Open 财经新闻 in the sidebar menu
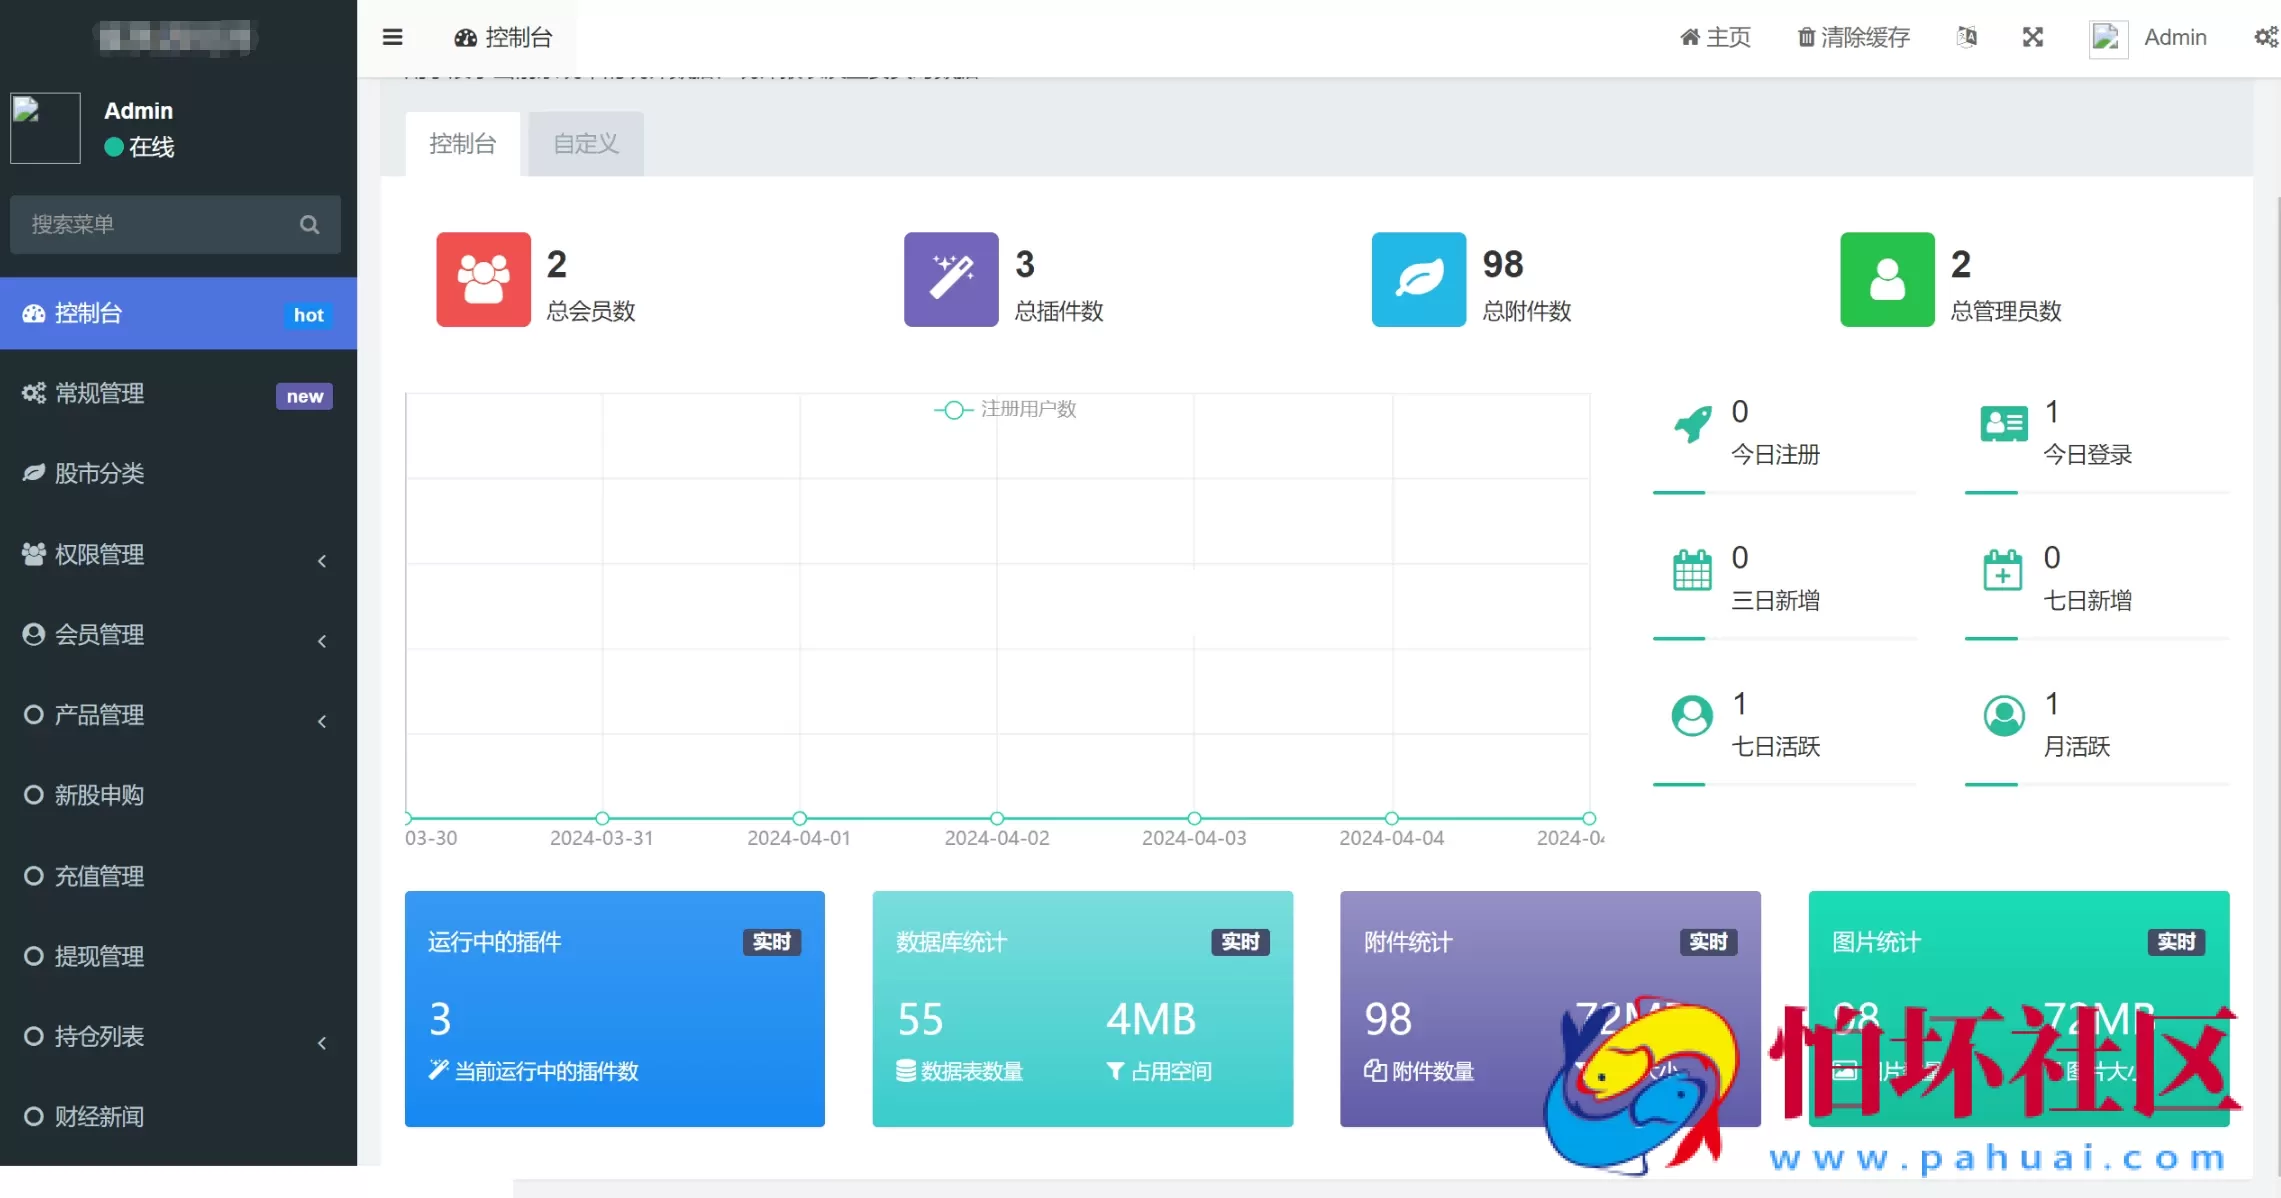This screenshot has width=2281, height=1198. [100, 1116]
